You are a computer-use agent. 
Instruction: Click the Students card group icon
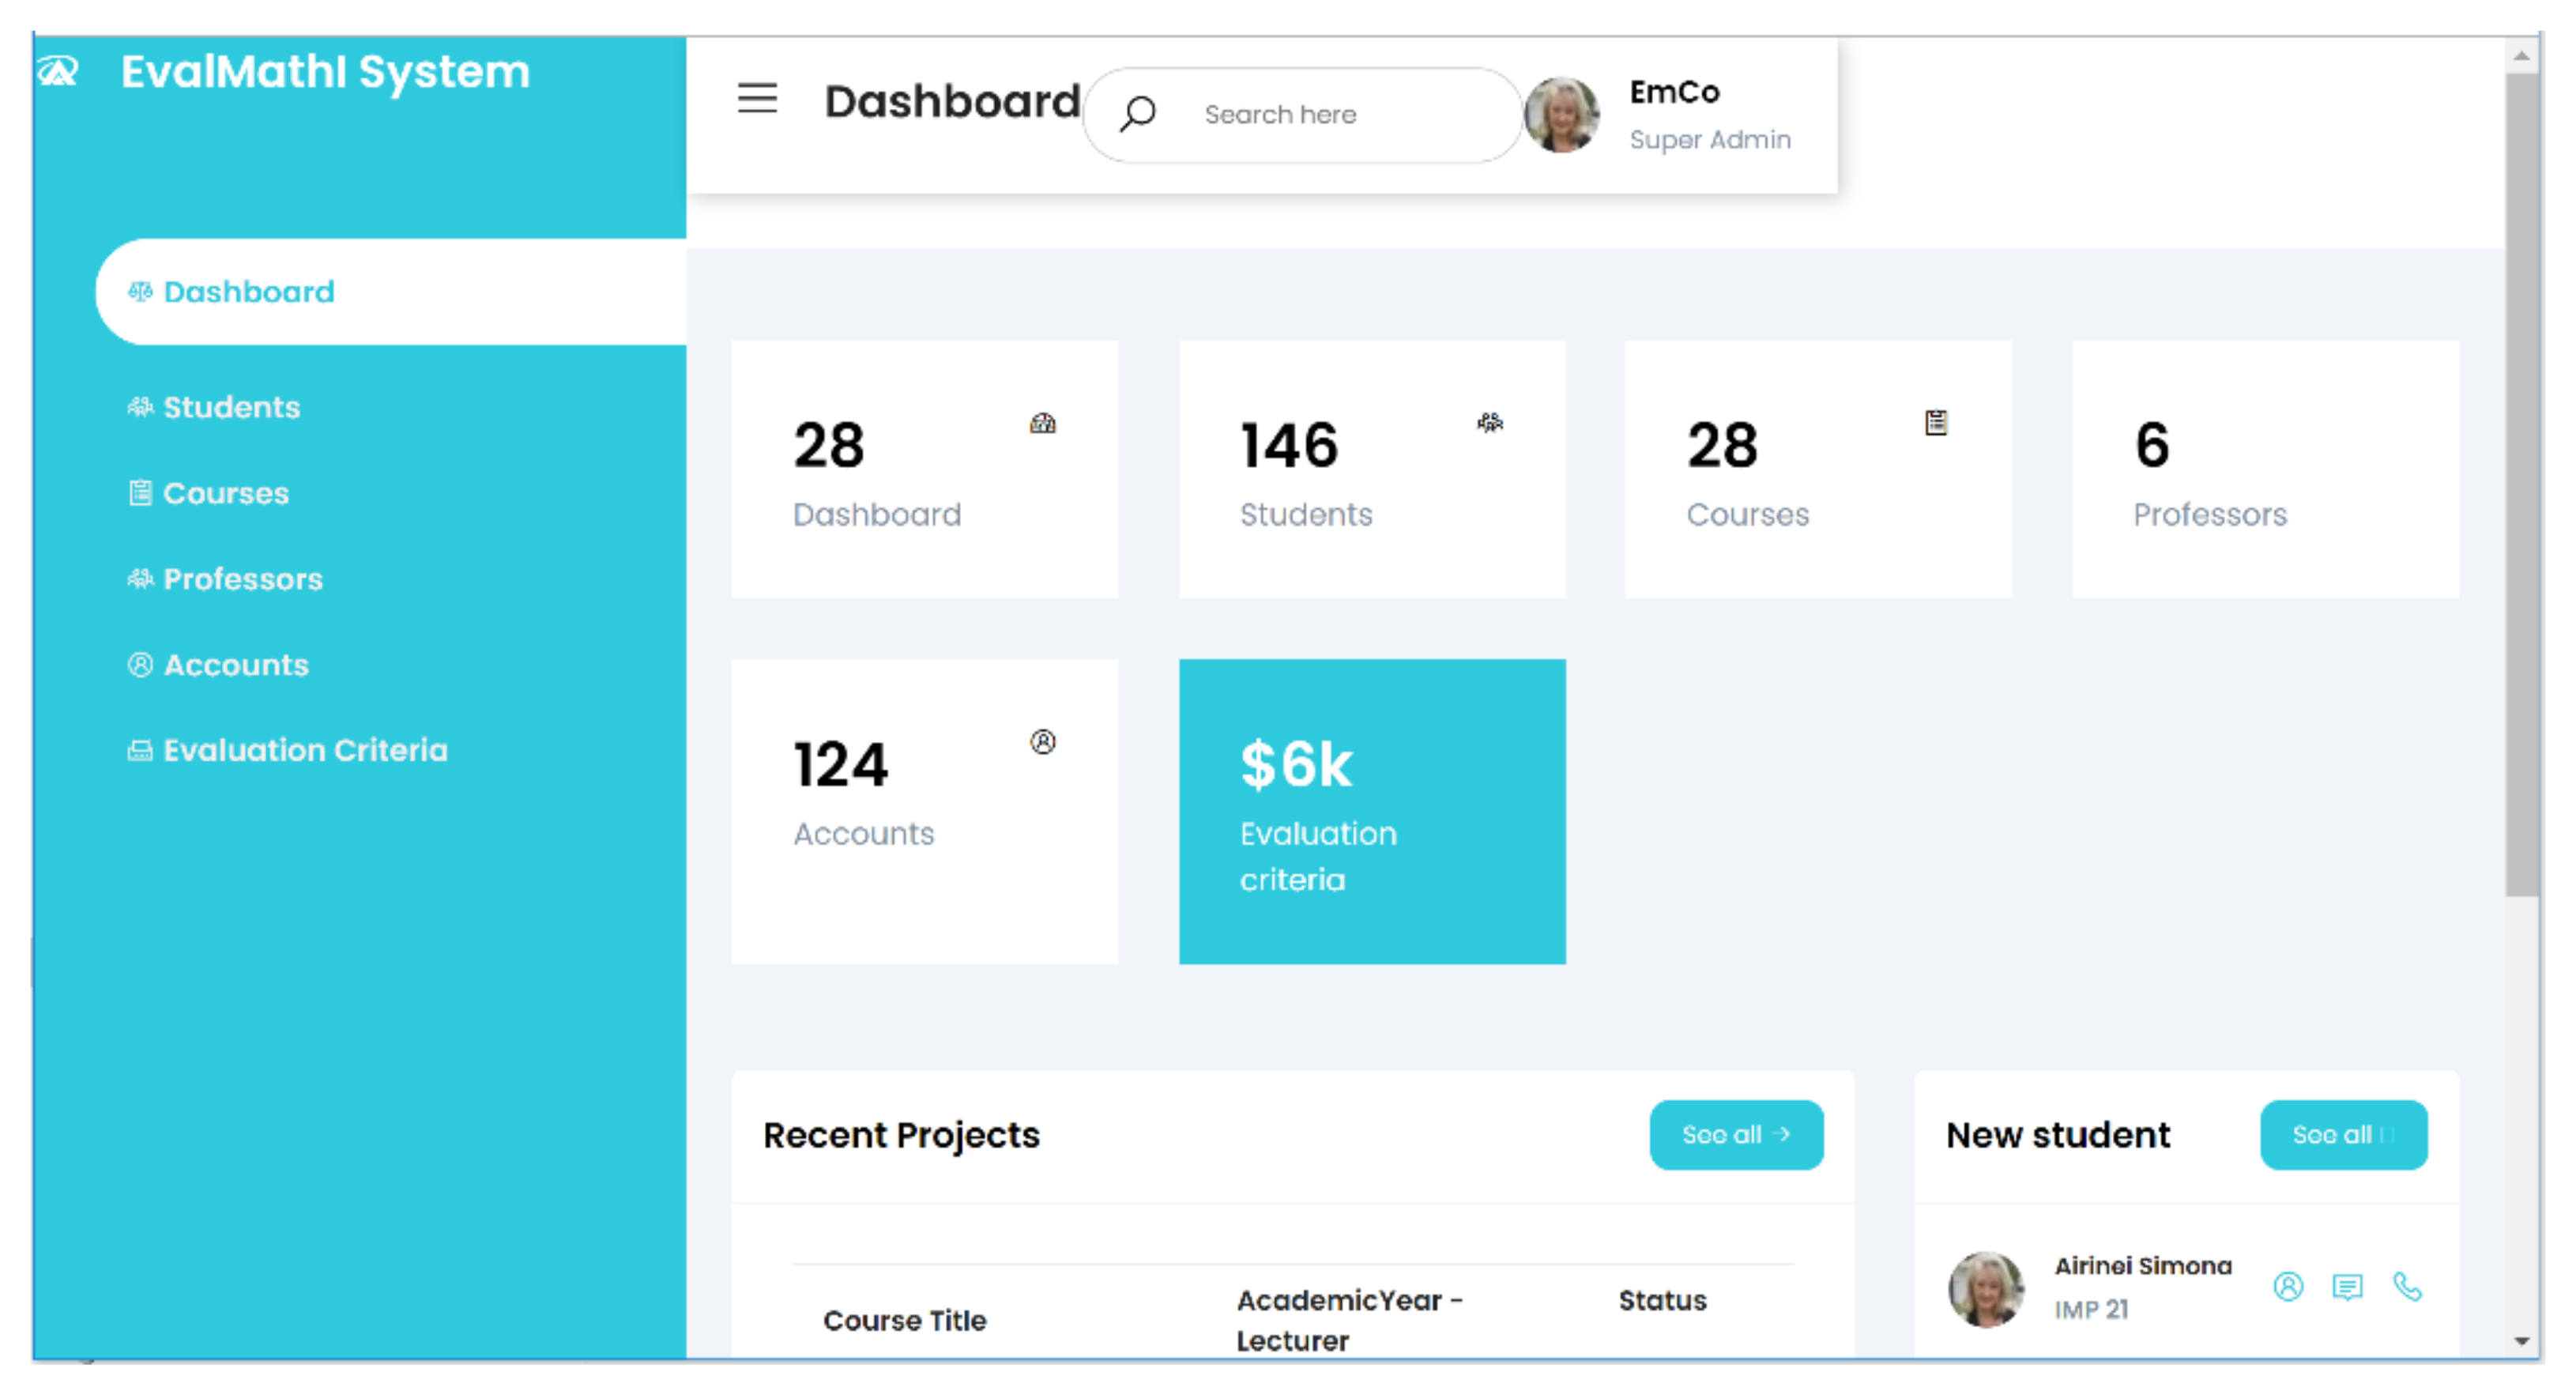click(x=1490, y=423)
